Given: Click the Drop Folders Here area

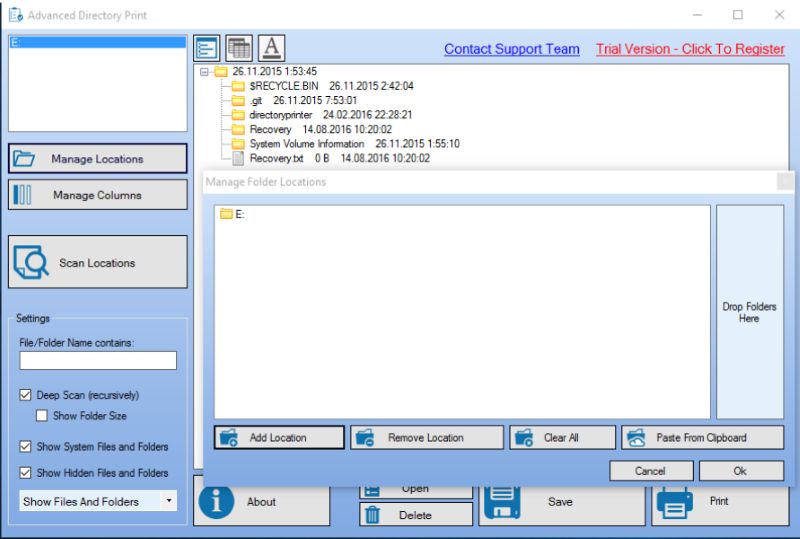Looking at the screenshot, I should point(749,312).
